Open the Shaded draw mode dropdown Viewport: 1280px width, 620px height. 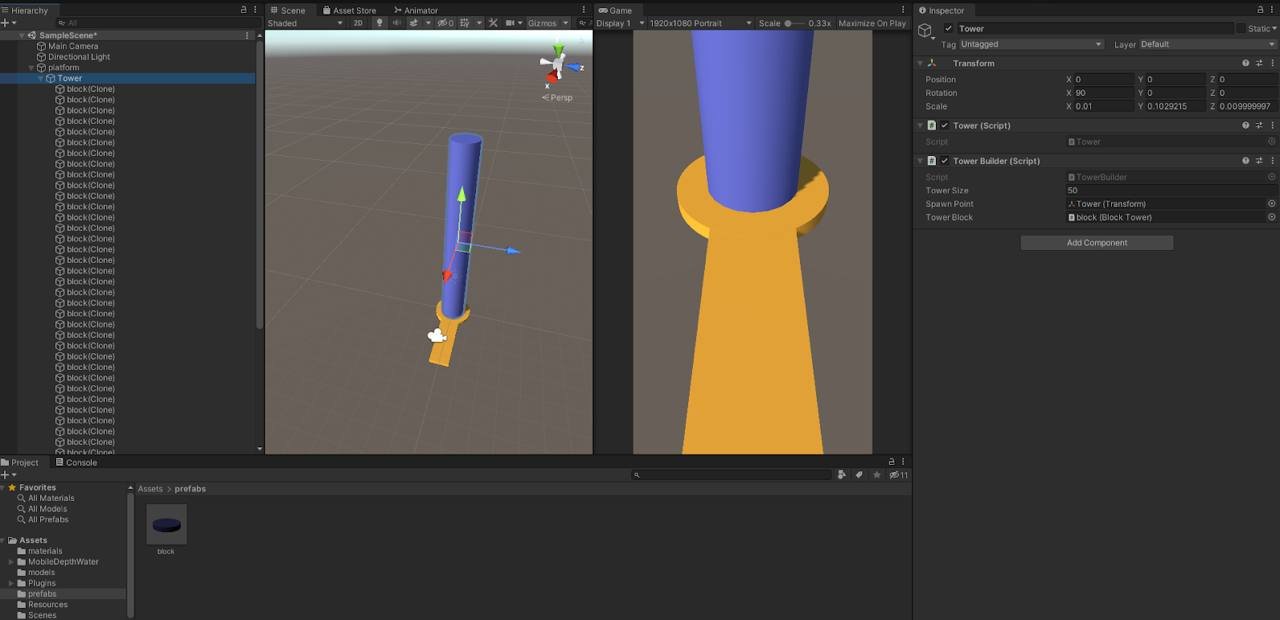click(x=305, y=23)
